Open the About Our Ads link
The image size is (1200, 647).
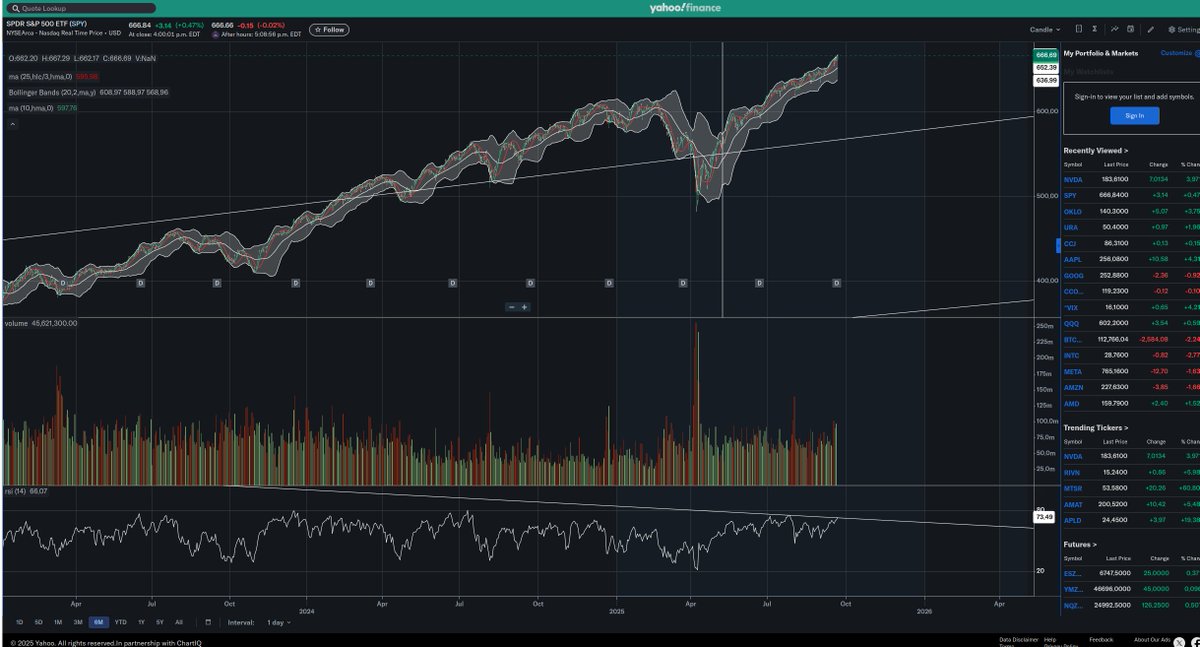[1151, 639]
